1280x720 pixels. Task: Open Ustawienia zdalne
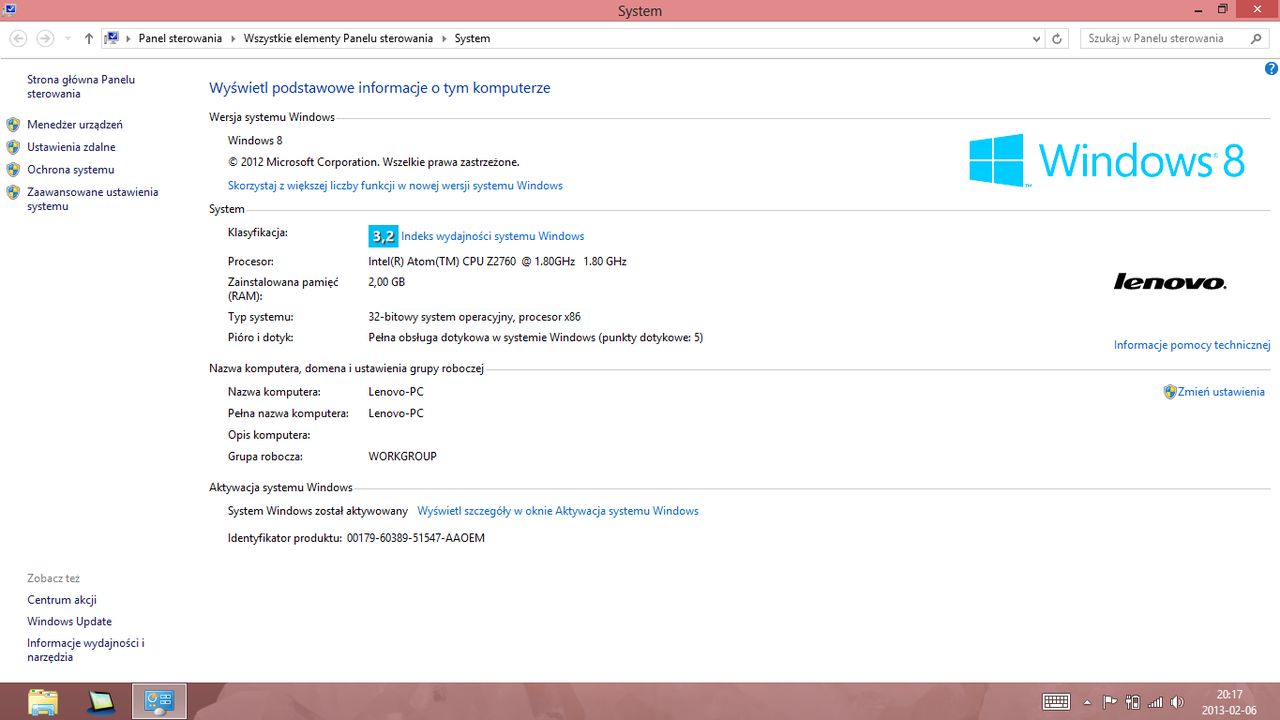tap(71, 147)
